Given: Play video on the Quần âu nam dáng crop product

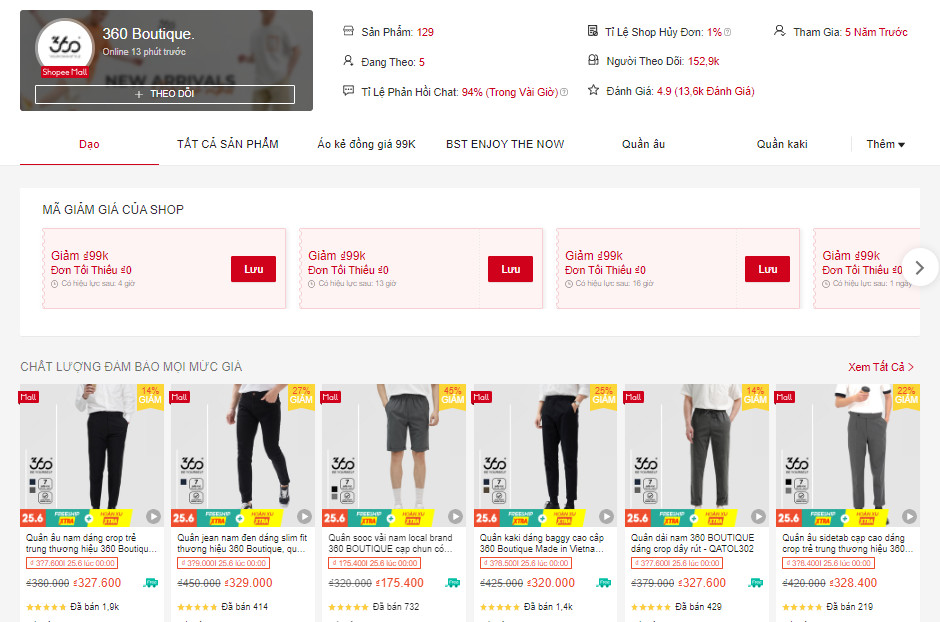Looking at the screenshot, I should (153, 517).
